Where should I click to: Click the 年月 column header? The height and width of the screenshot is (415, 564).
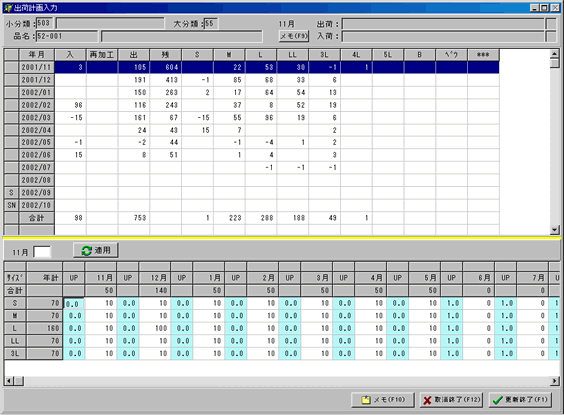coord(36,55)
